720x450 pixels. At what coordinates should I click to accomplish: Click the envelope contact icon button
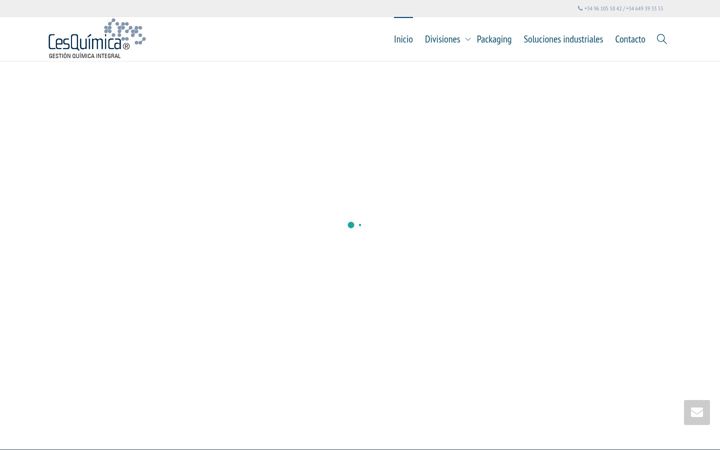point(697,412)
